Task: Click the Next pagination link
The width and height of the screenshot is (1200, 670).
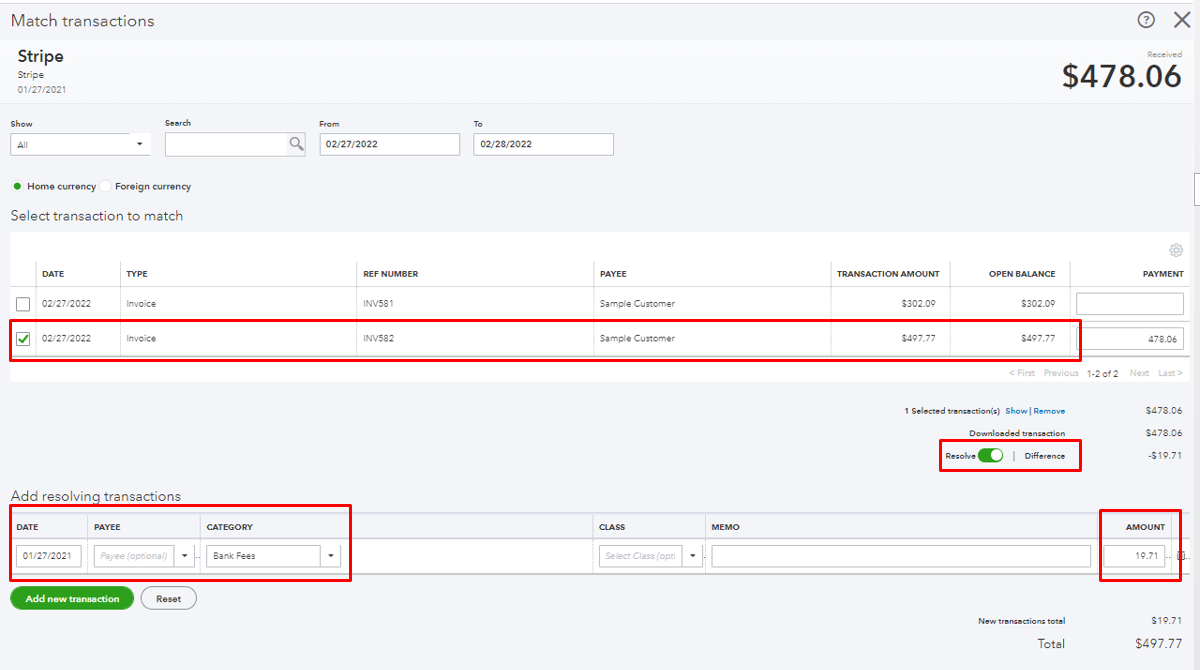Action: (x=1139, y=372)
